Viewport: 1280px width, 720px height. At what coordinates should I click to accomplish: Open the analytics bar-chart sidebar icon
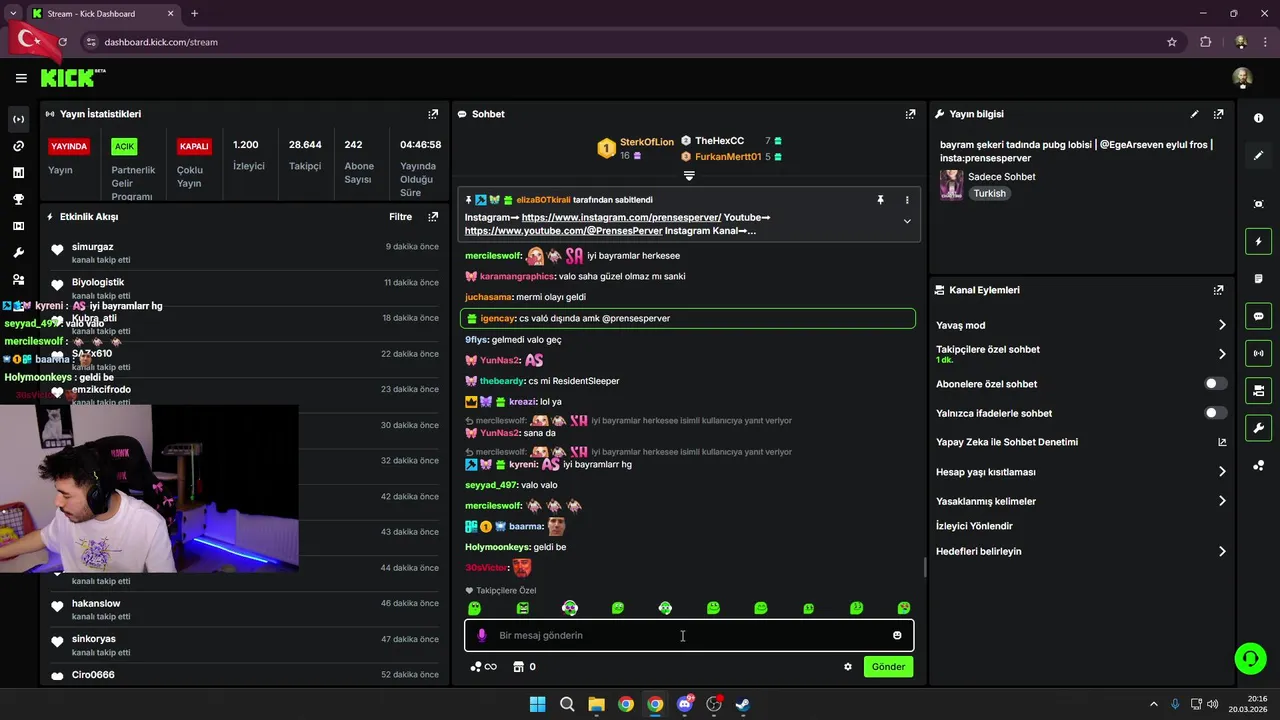point(18,173)
